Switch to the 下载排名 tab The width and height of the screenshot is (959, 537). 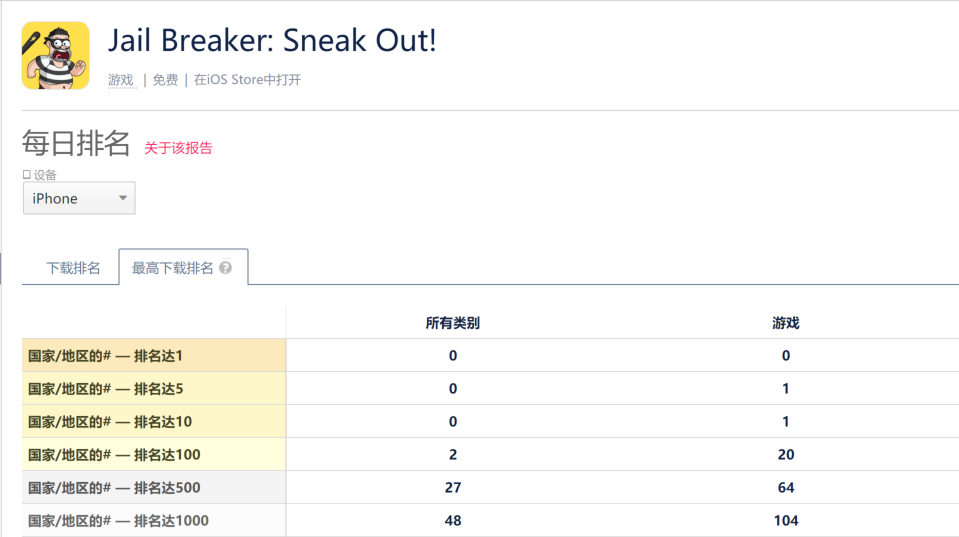click(x=73, y=268)
